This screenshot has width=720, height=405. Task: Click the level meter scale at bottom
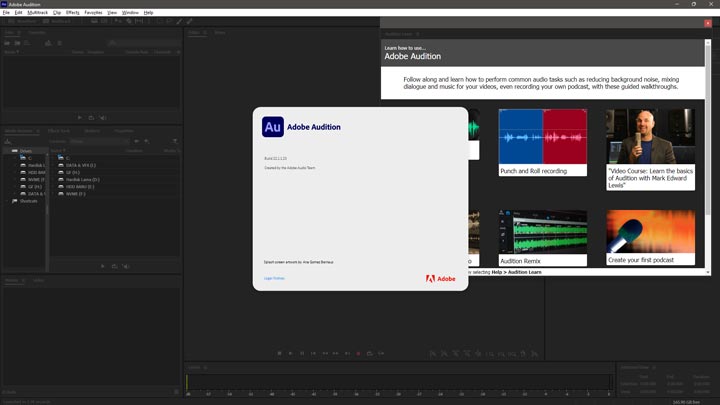click(399, 394)
